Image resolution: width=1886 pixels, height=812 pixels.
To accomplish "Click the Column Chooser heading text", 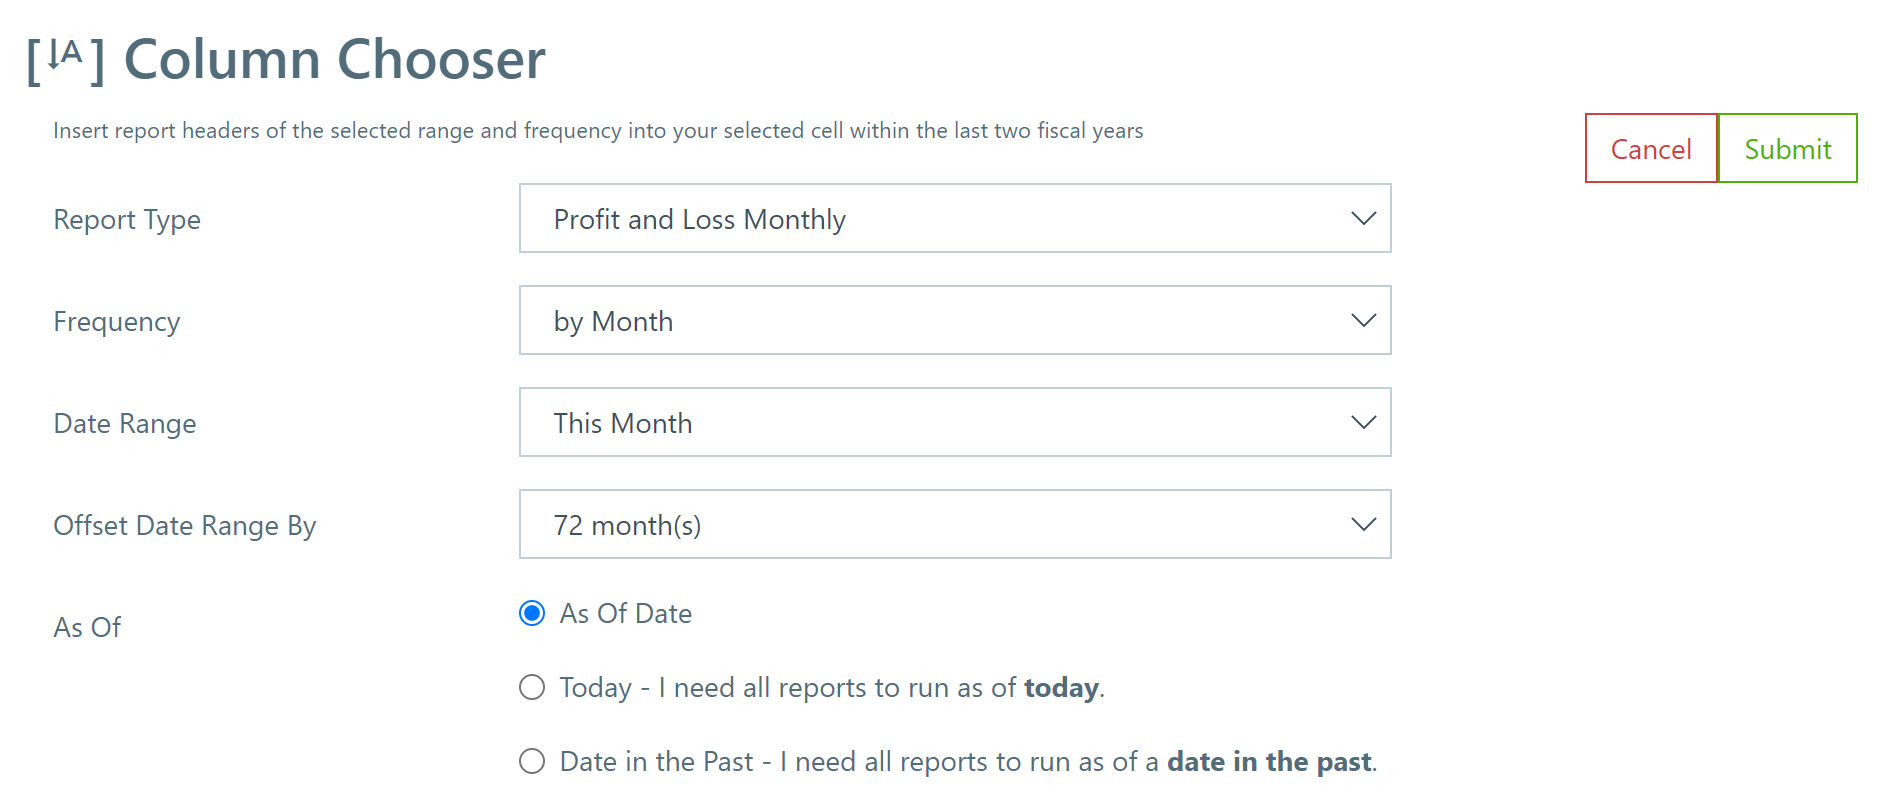I will click(334, 59).
